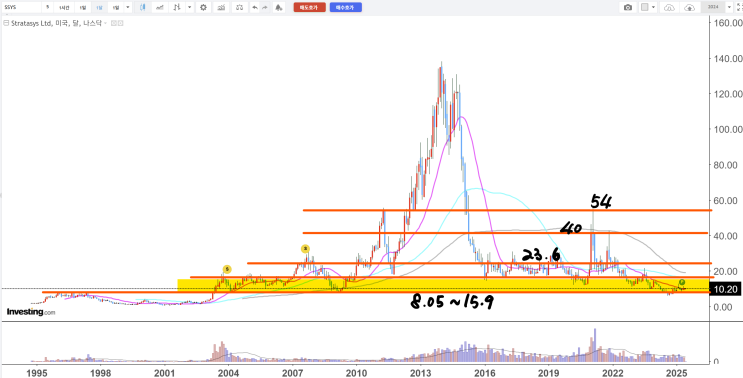Select the yellow highlighted price zone rectangle
743x378 pixels.
(x=443, y=286)
